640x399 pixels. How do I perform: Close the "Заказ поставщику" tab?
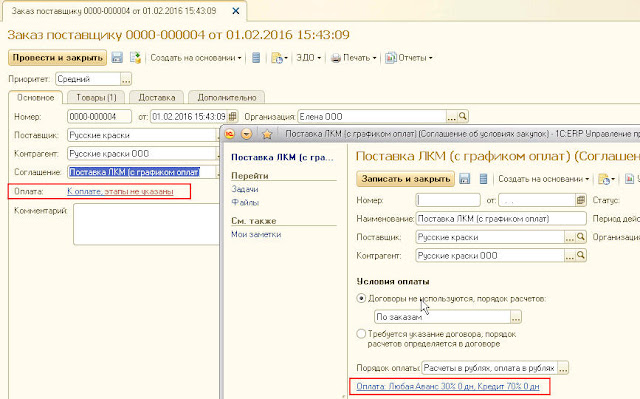click(236, 11)
